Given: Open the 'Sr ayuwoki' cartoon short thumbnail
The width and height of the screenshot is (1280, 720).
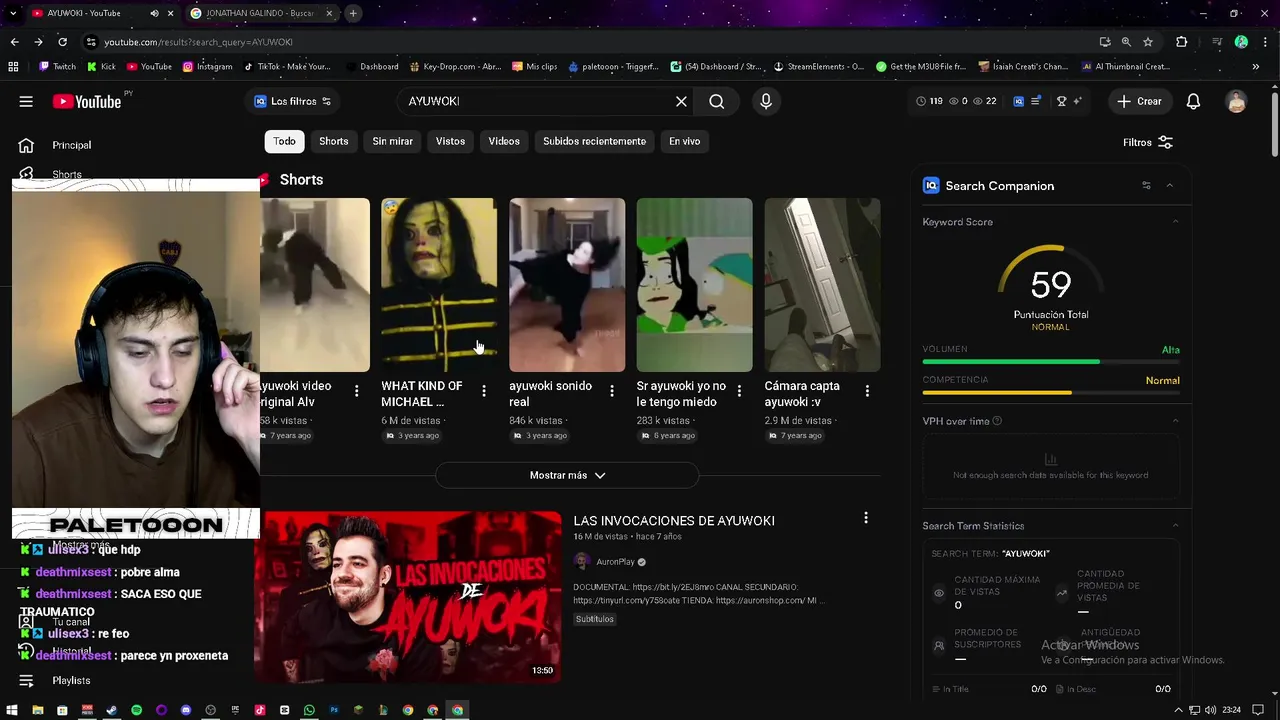Looking at the screenshot, I should point(694,284).
